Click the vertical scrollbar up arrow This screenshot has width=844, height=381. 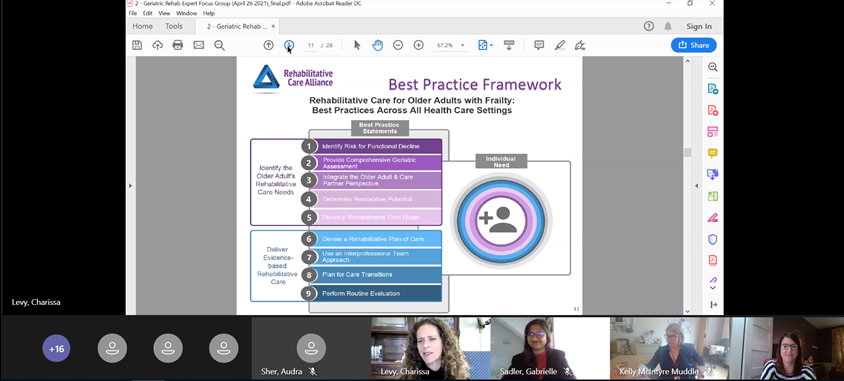pos(687,61)
